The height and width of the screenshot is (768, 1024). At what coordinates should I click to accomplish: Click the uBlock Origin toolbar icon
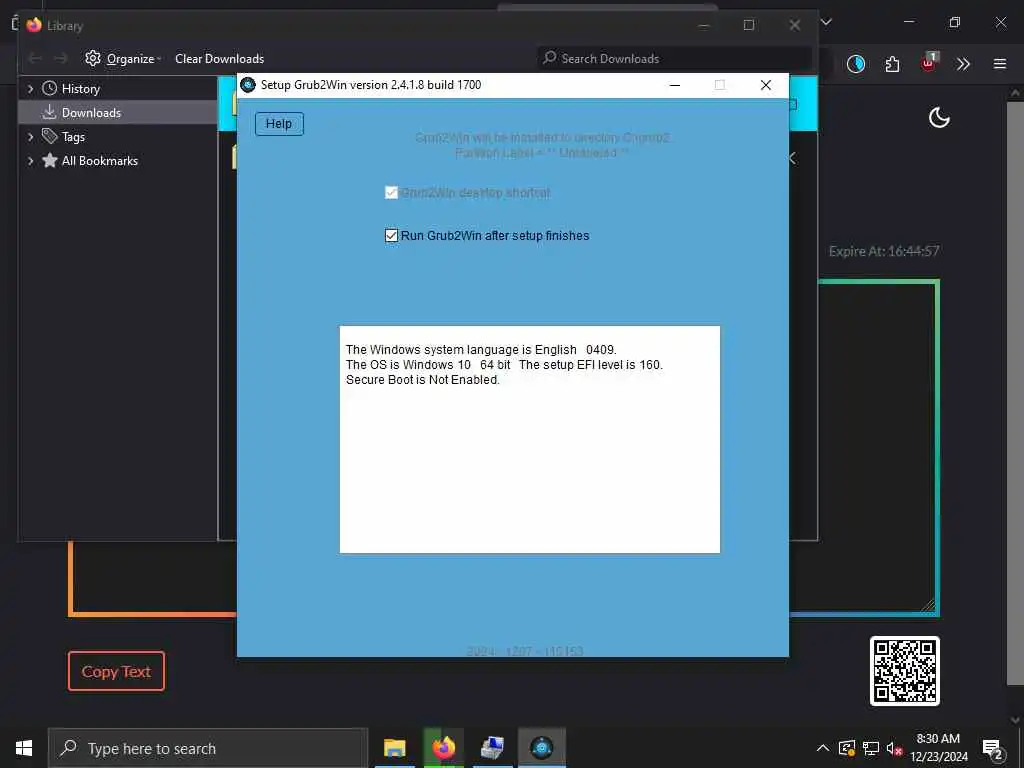point(929,63)
